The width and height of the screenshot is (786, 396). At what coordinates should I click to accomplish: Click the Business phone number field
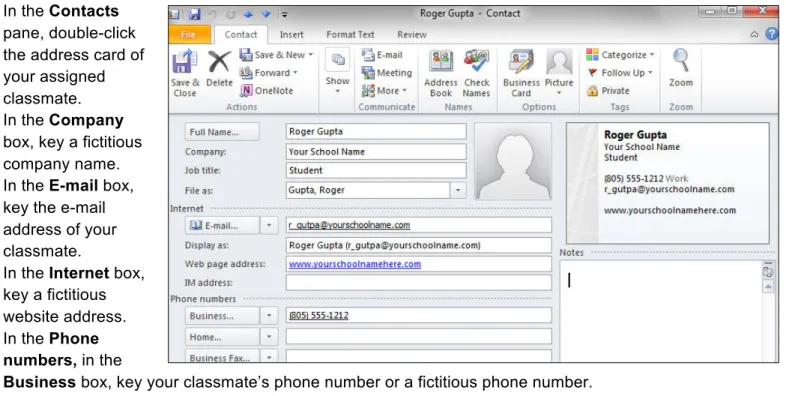pos(419,315)
